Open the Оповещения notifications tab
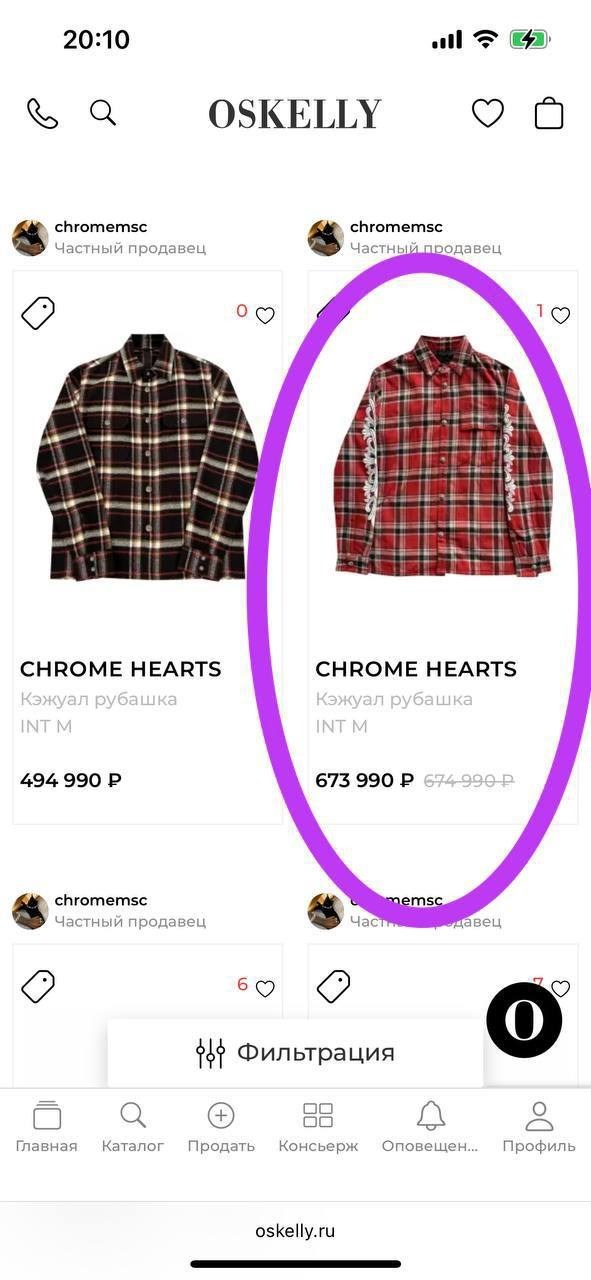Image resolution: width=591 pixels, height=1280 pixels. click(x=430, y=1128)
